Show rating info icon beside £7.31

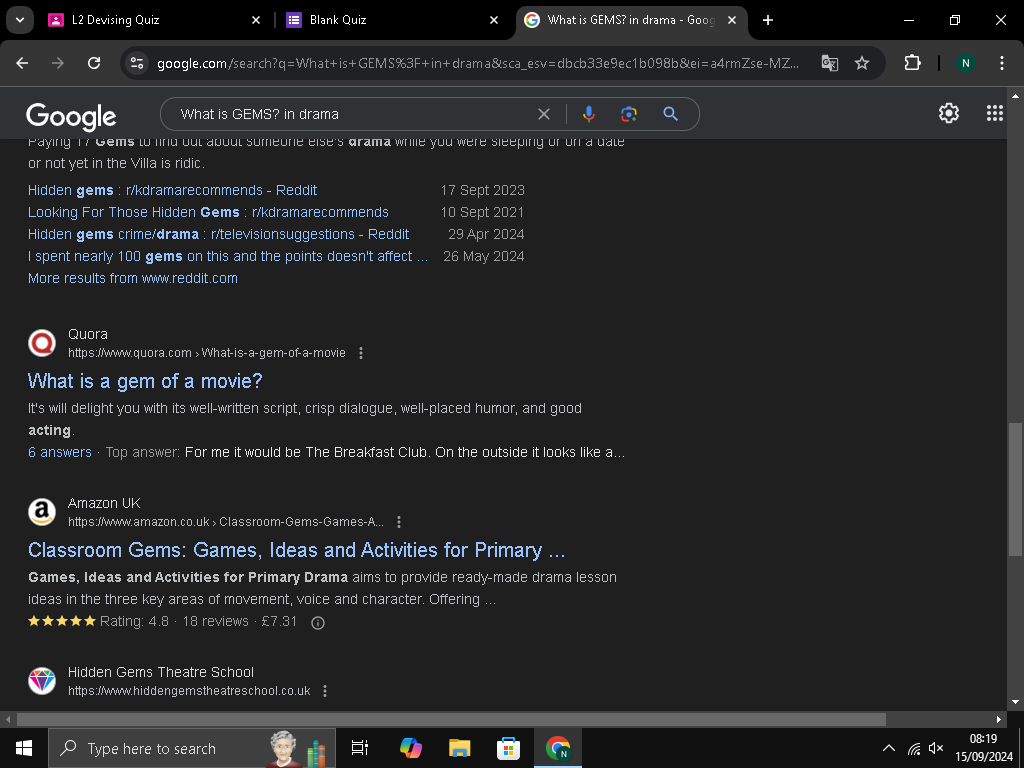(318, 622)
